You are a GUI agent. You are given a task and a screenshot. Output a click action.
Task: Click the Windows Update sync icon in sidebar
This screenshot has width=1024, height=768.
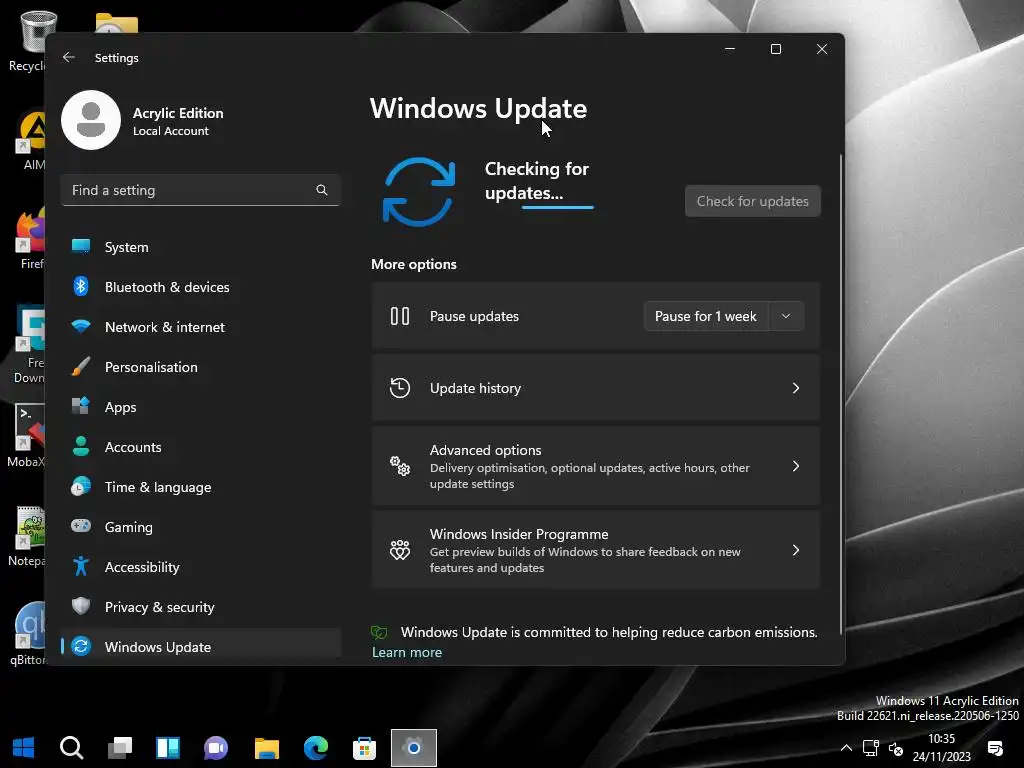(81, 647)
